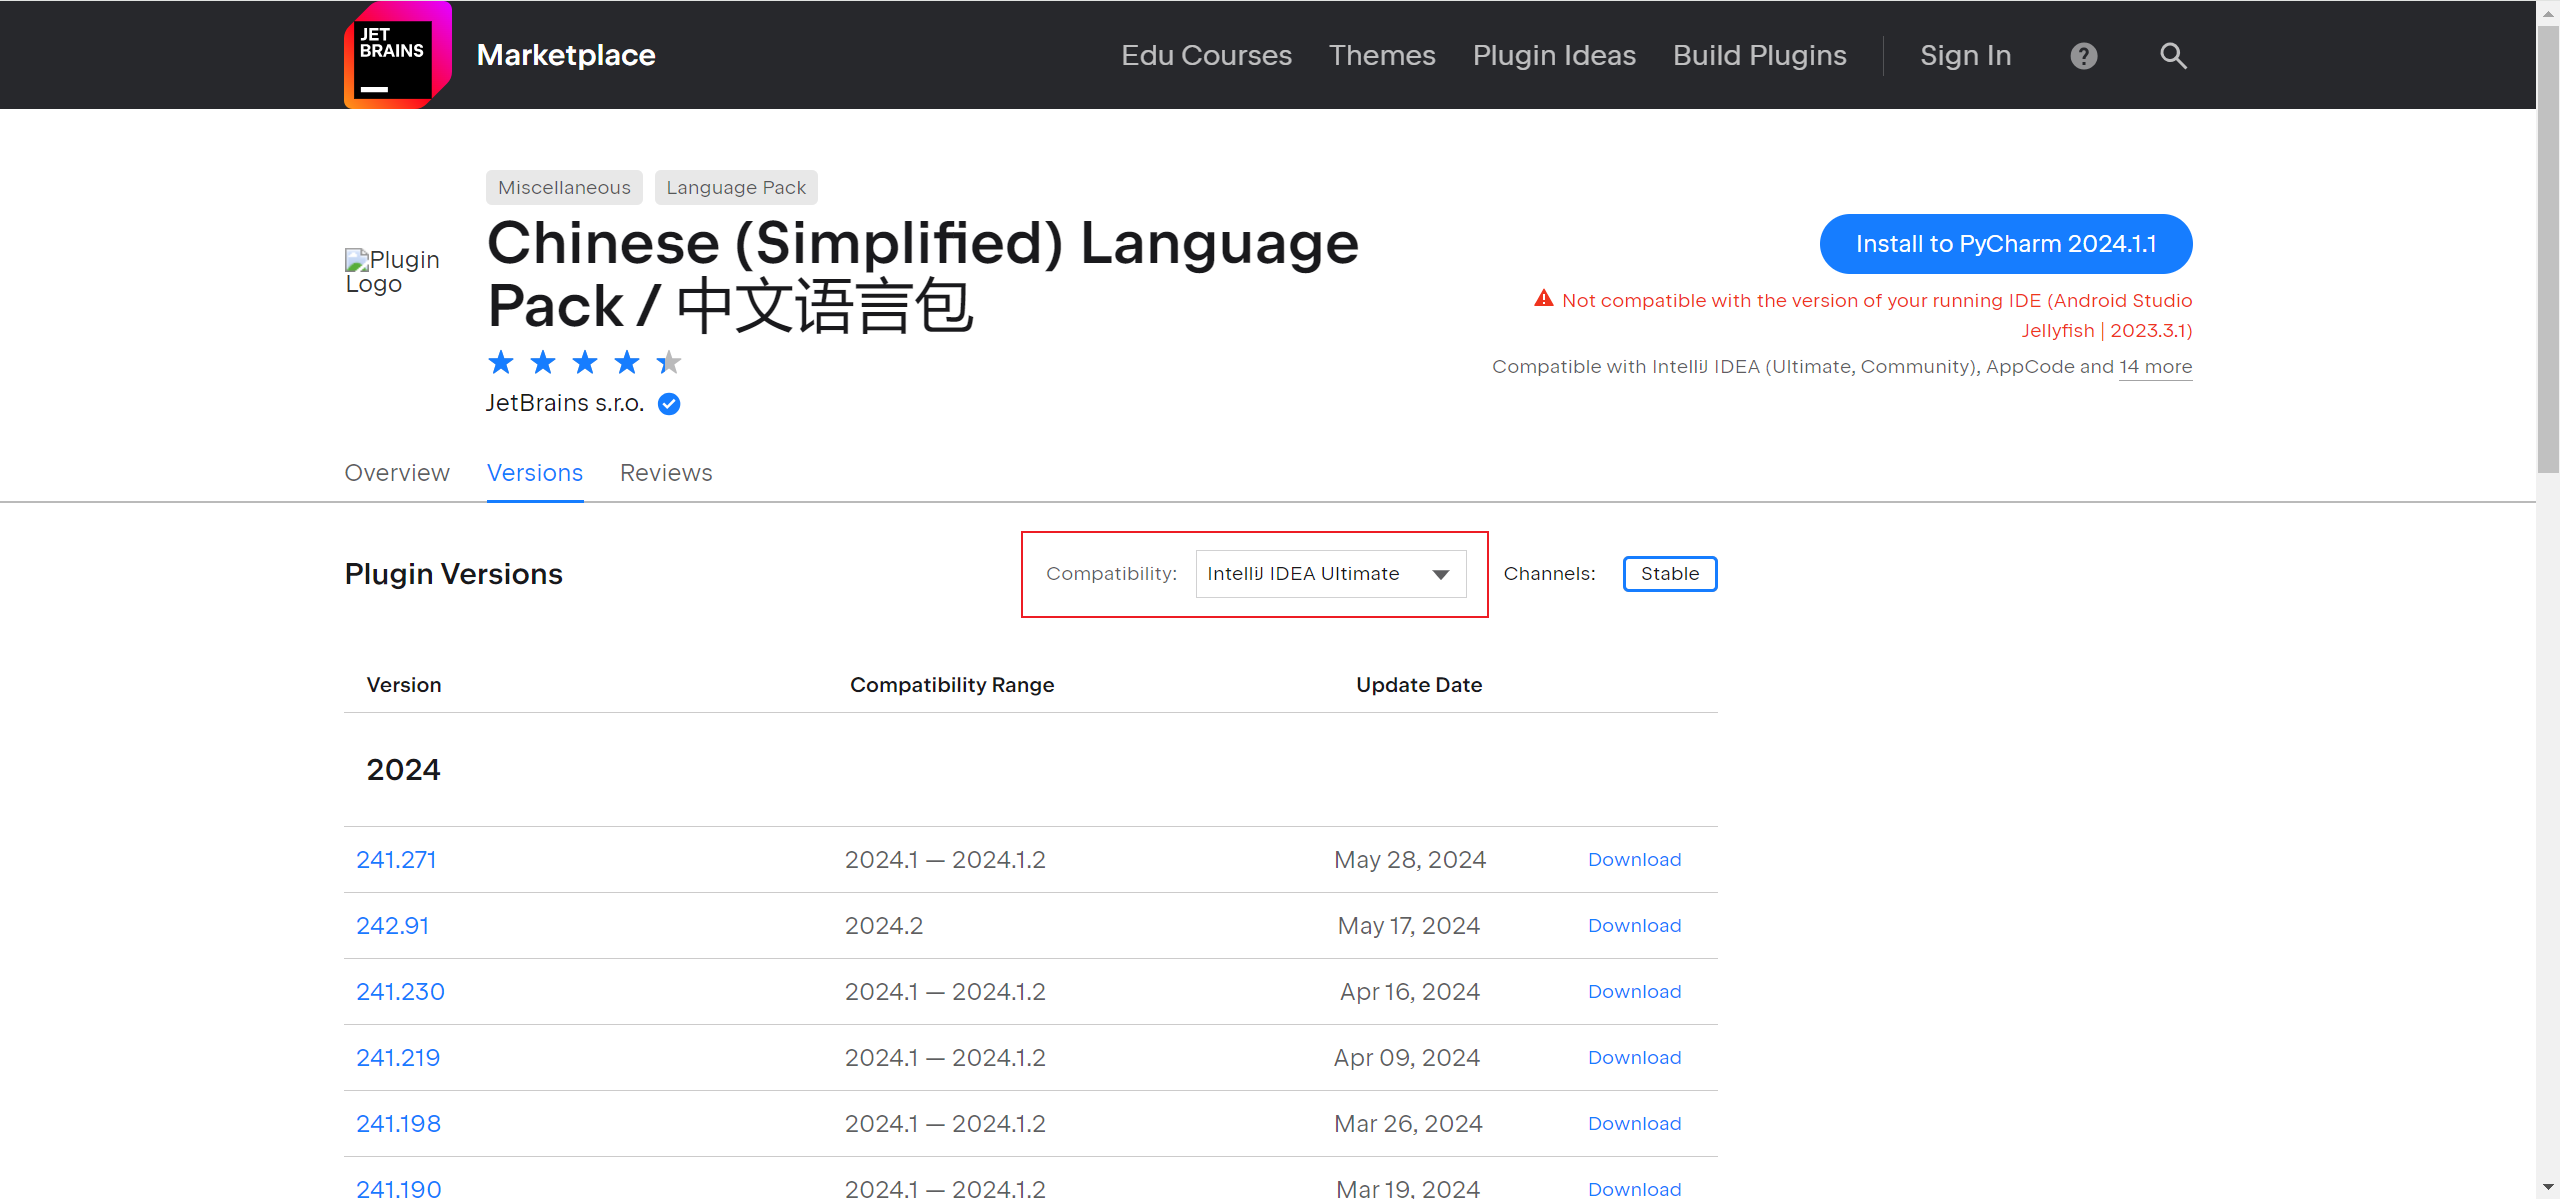The height and width of the screenshot is (1199, 2560).
Task: Open Themes in the top navigation
Action: click(1381, 56)
